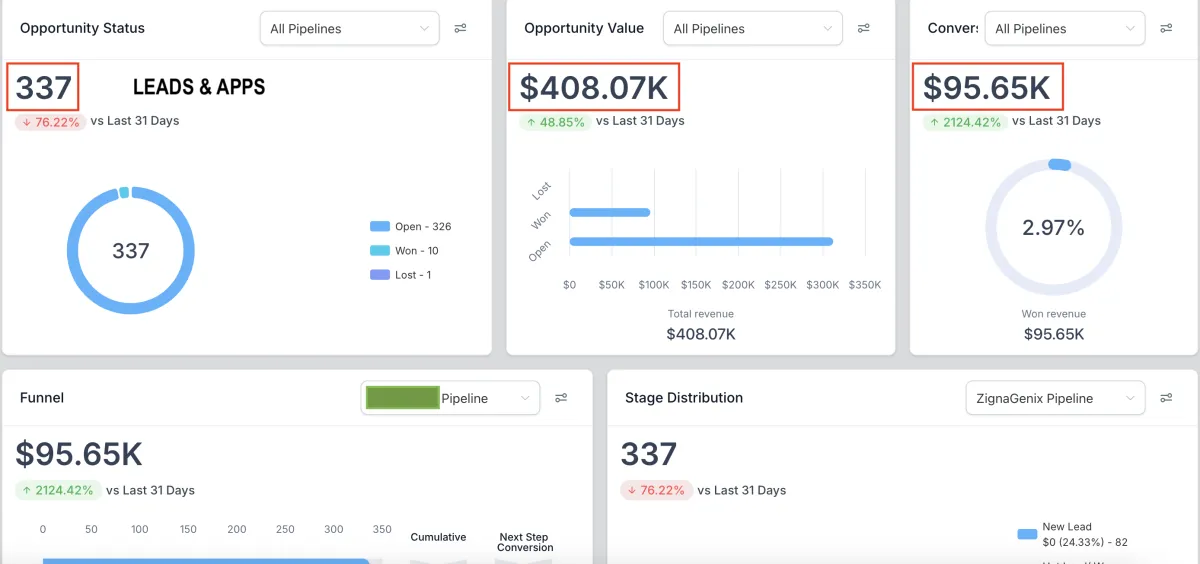The width and height of the screenshot is (1200, 564).
Task: Click the $200K axis label
Action: [x=738, y=285]
